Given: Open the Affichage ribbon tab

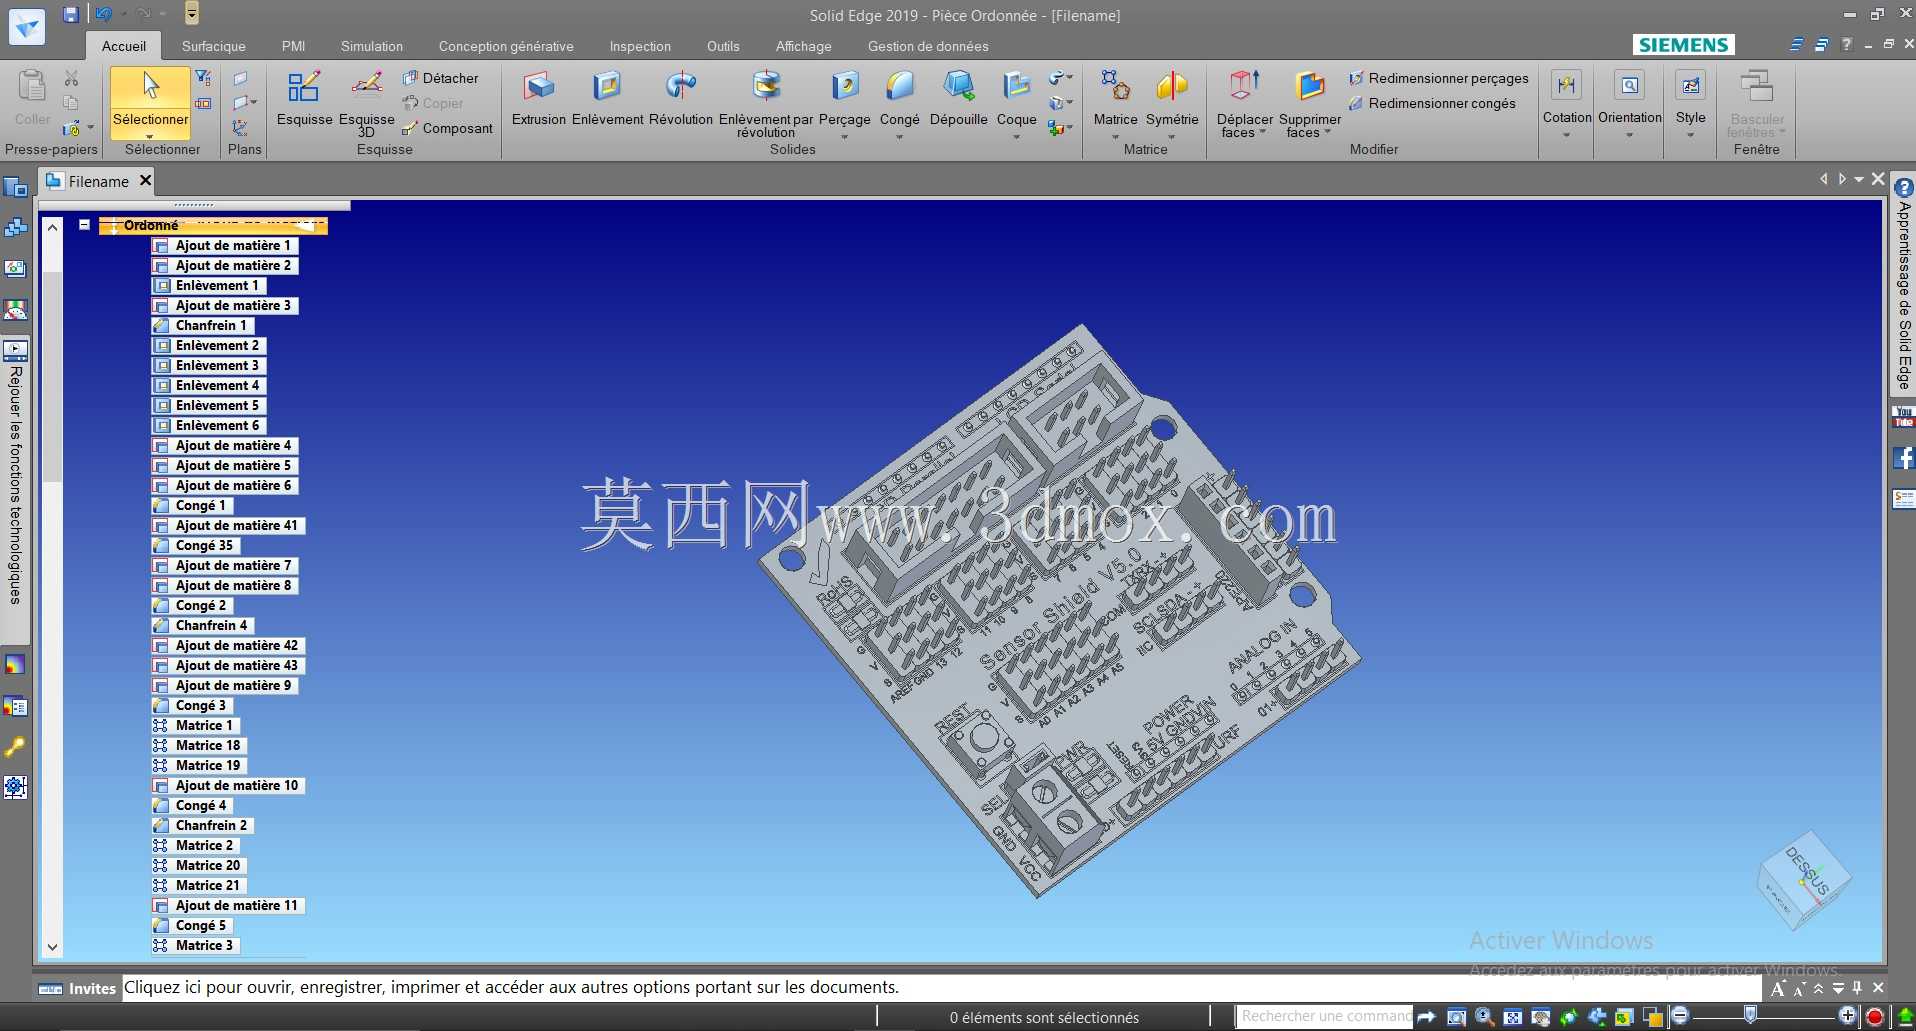Looking at the screenshot, I should pos(803,46).
